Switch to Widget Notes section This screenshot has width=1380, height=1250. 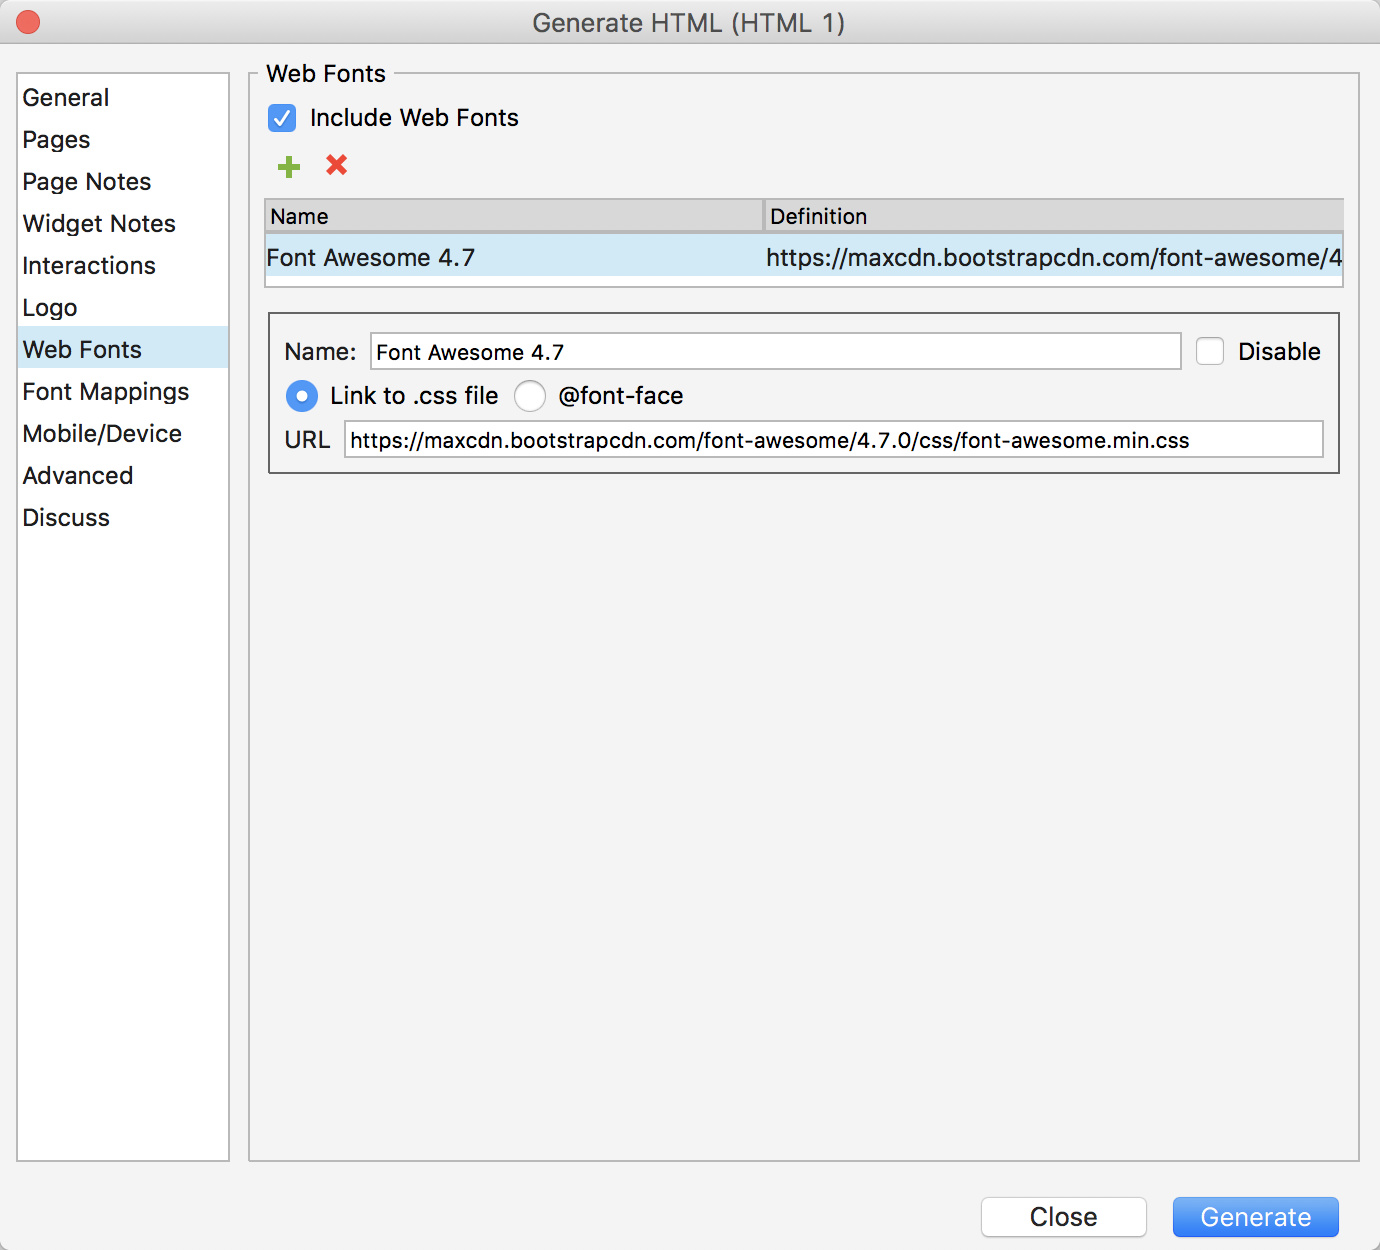pos(99,224)
